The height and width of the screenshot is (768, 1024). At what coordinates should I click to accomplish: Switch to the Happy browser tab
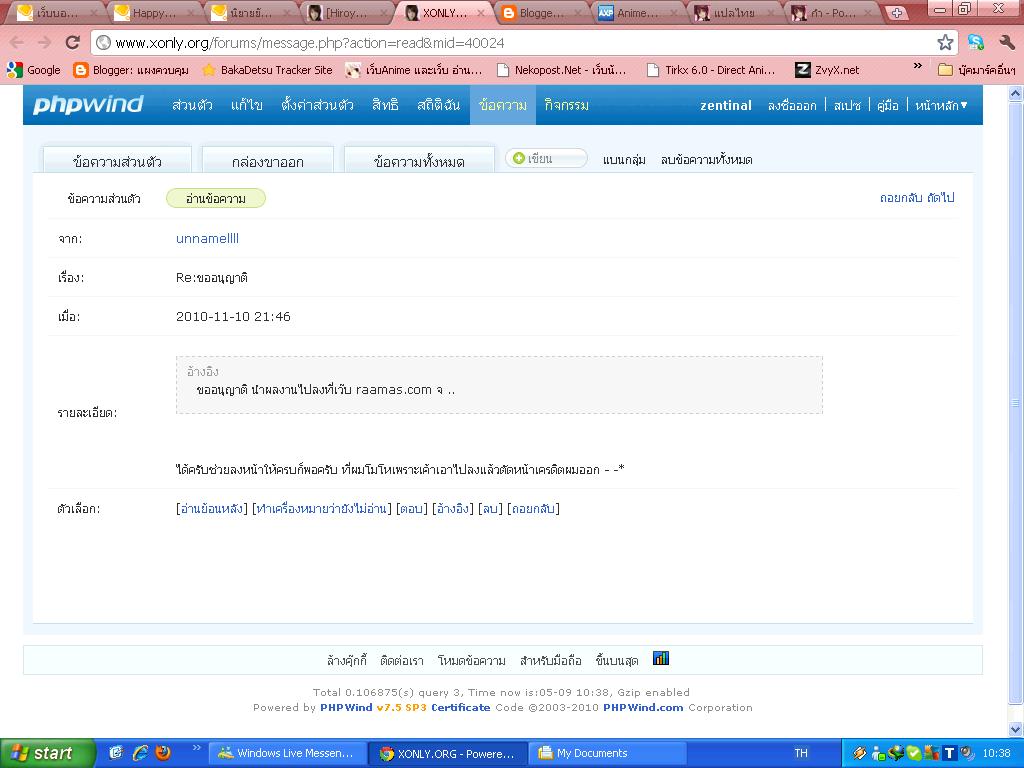(x=153, y=12)
